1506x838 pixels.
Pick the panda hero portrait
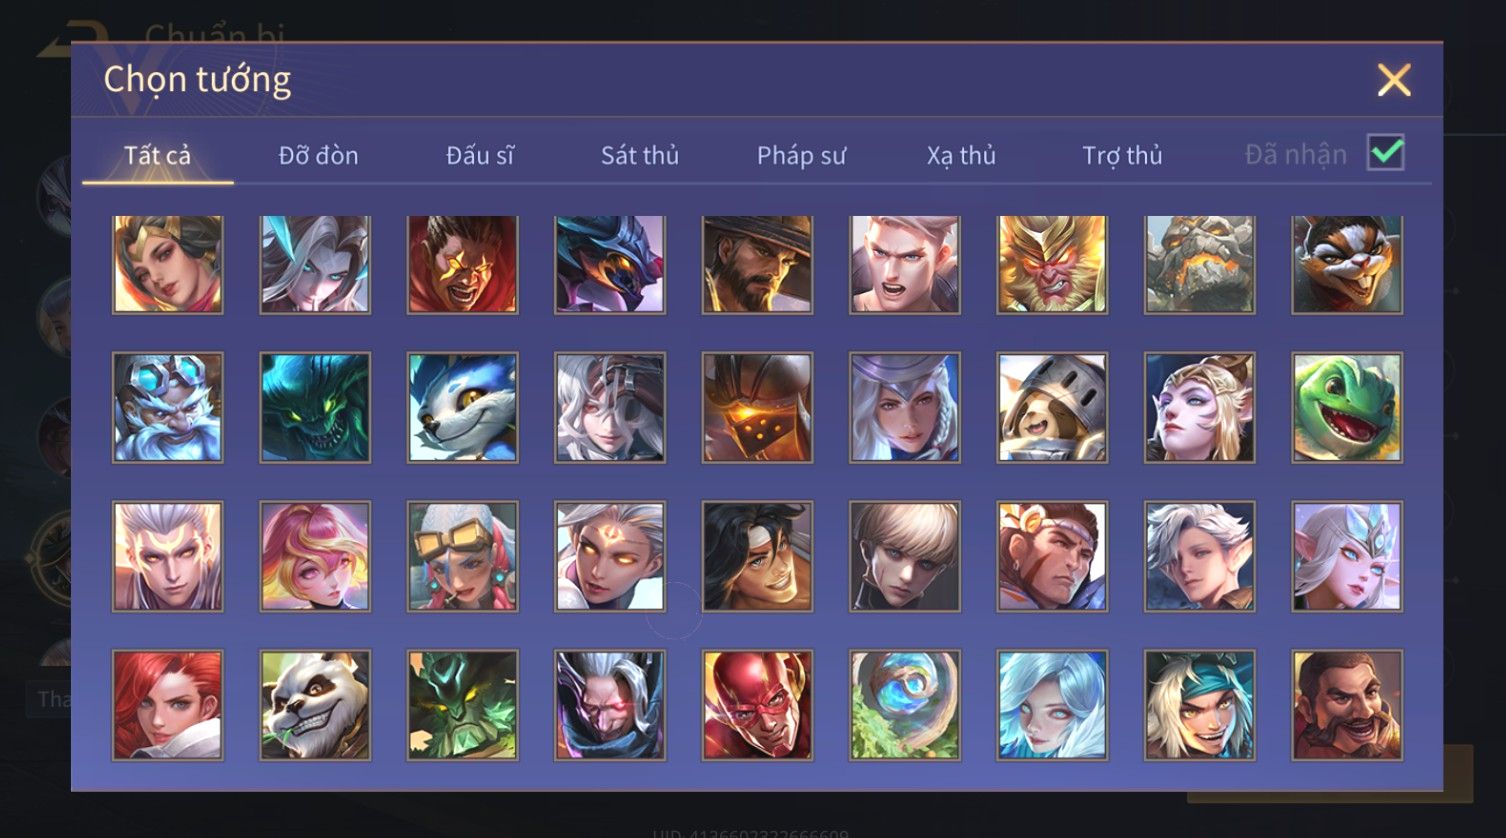[x=315, y=705]
